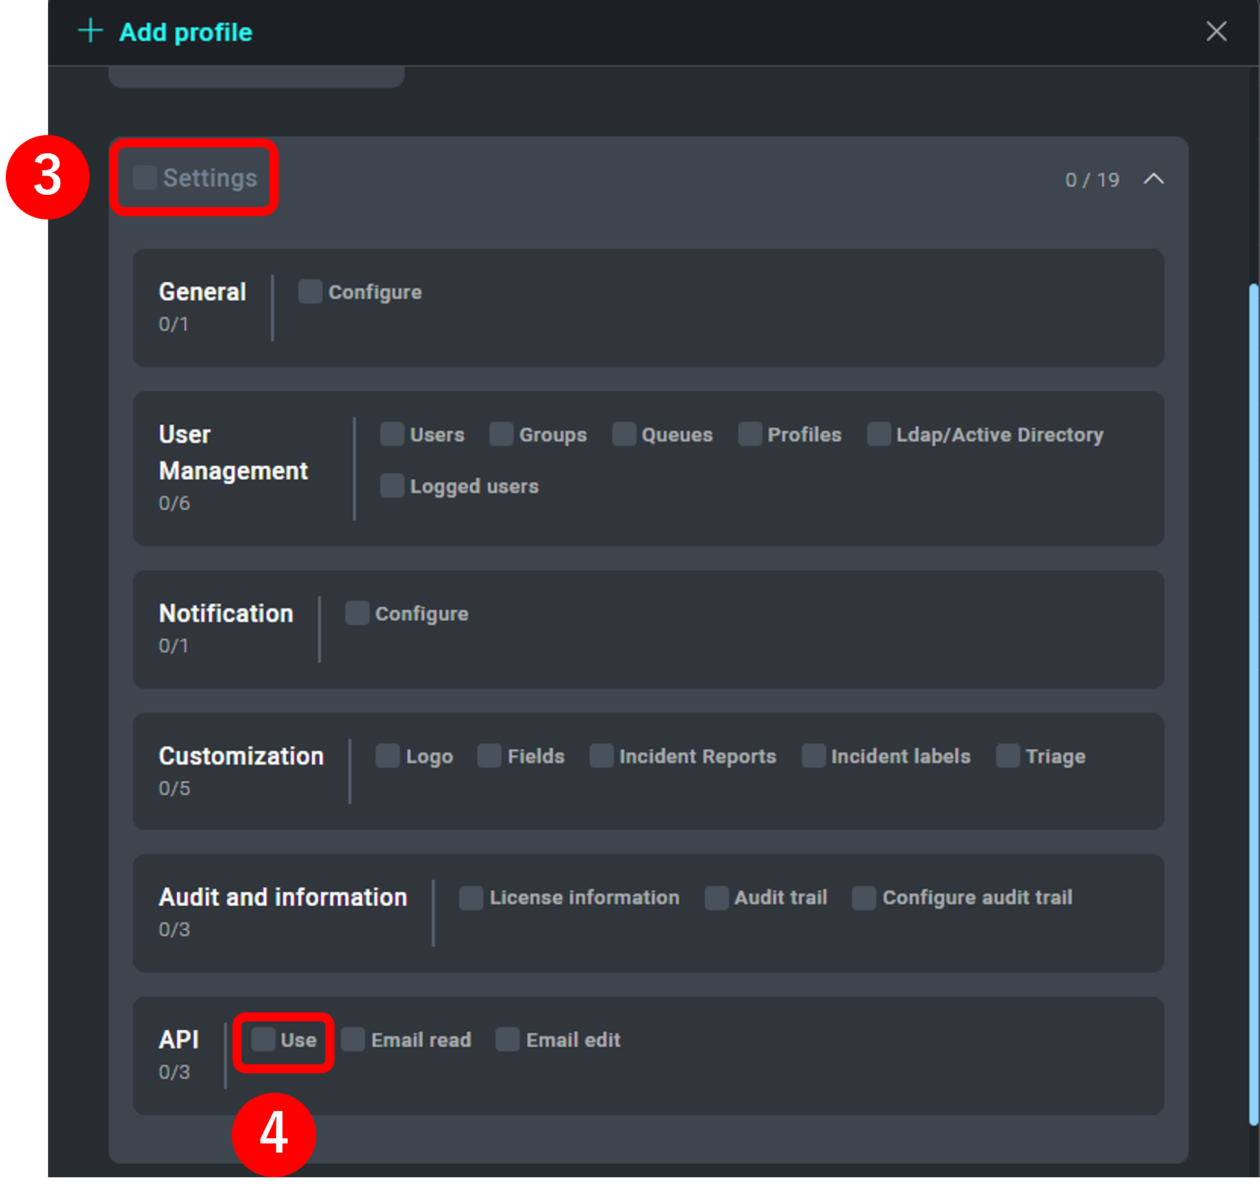Screen dimensions: 1260x1200
Task: Enable Configure under Notification
Action: (x=357, y=613)
